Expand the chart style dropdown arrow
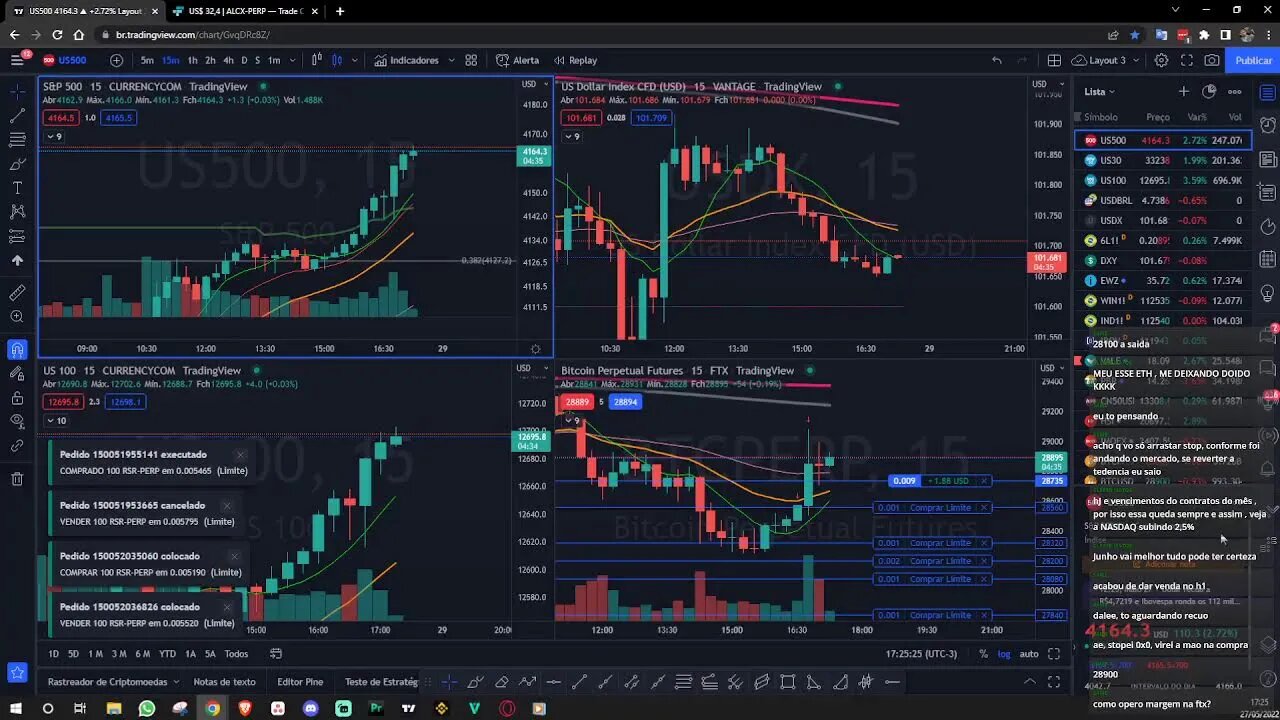1280x720 pixels. click(354, 60)
